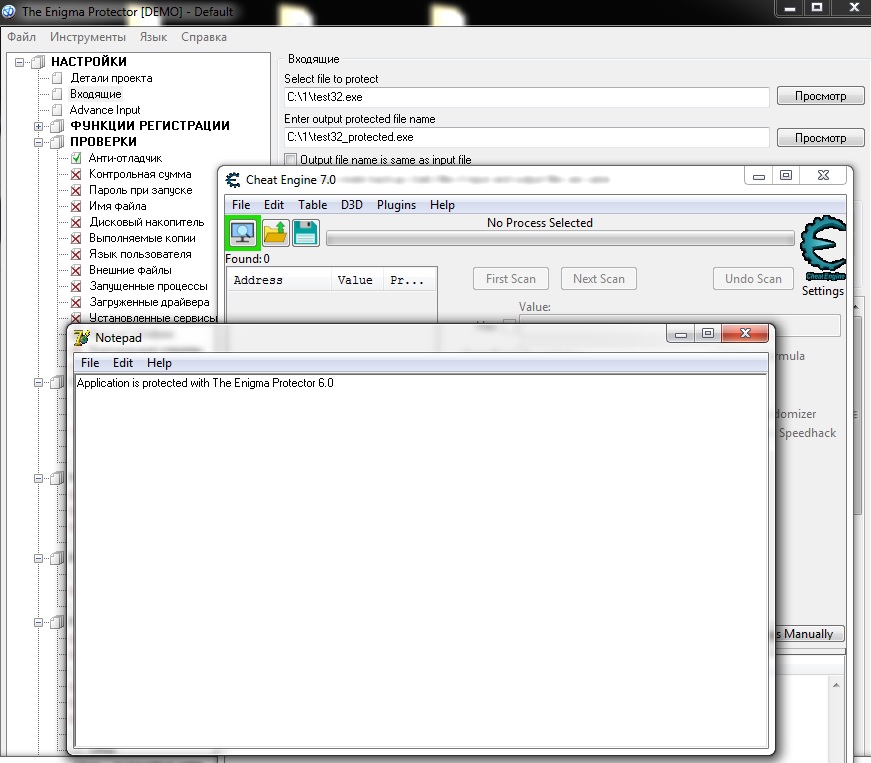Open Notepad Help menu
This screenshot has height=763, width=871.
[159, 363]
